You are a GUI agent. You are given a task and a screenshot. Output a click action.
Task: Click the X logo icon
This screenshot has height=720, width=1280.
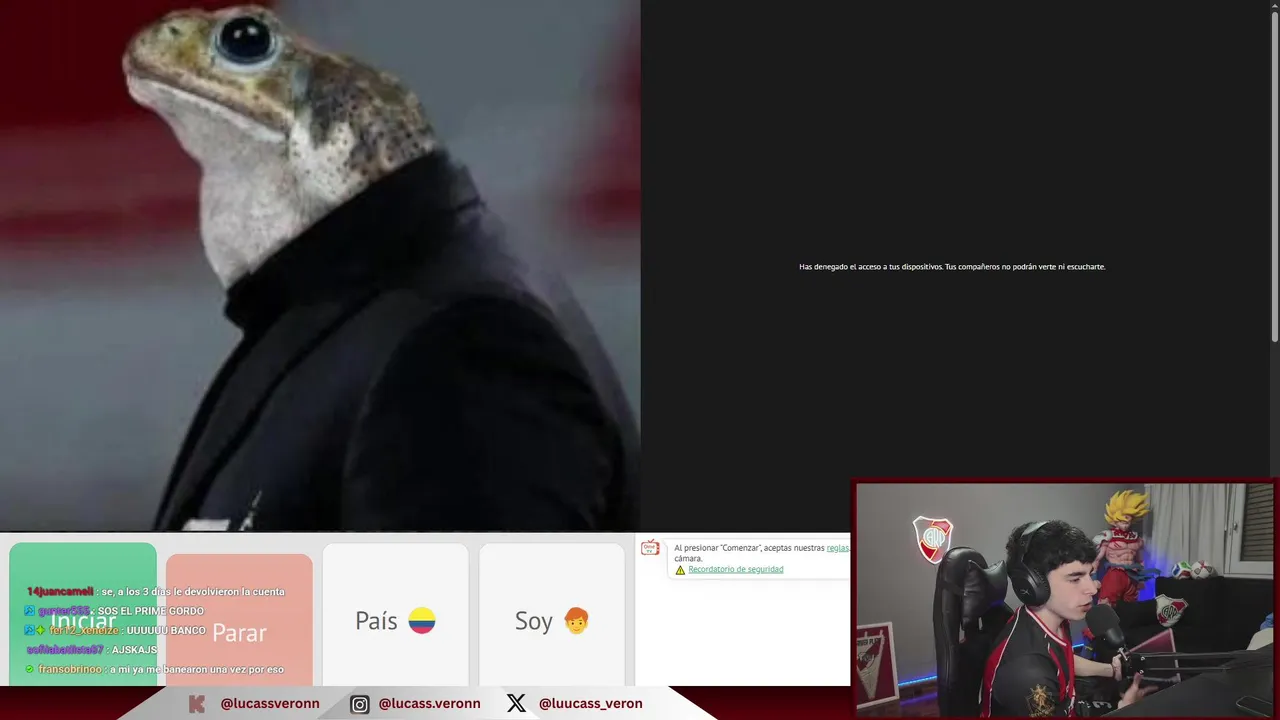(x=516, y=704)
